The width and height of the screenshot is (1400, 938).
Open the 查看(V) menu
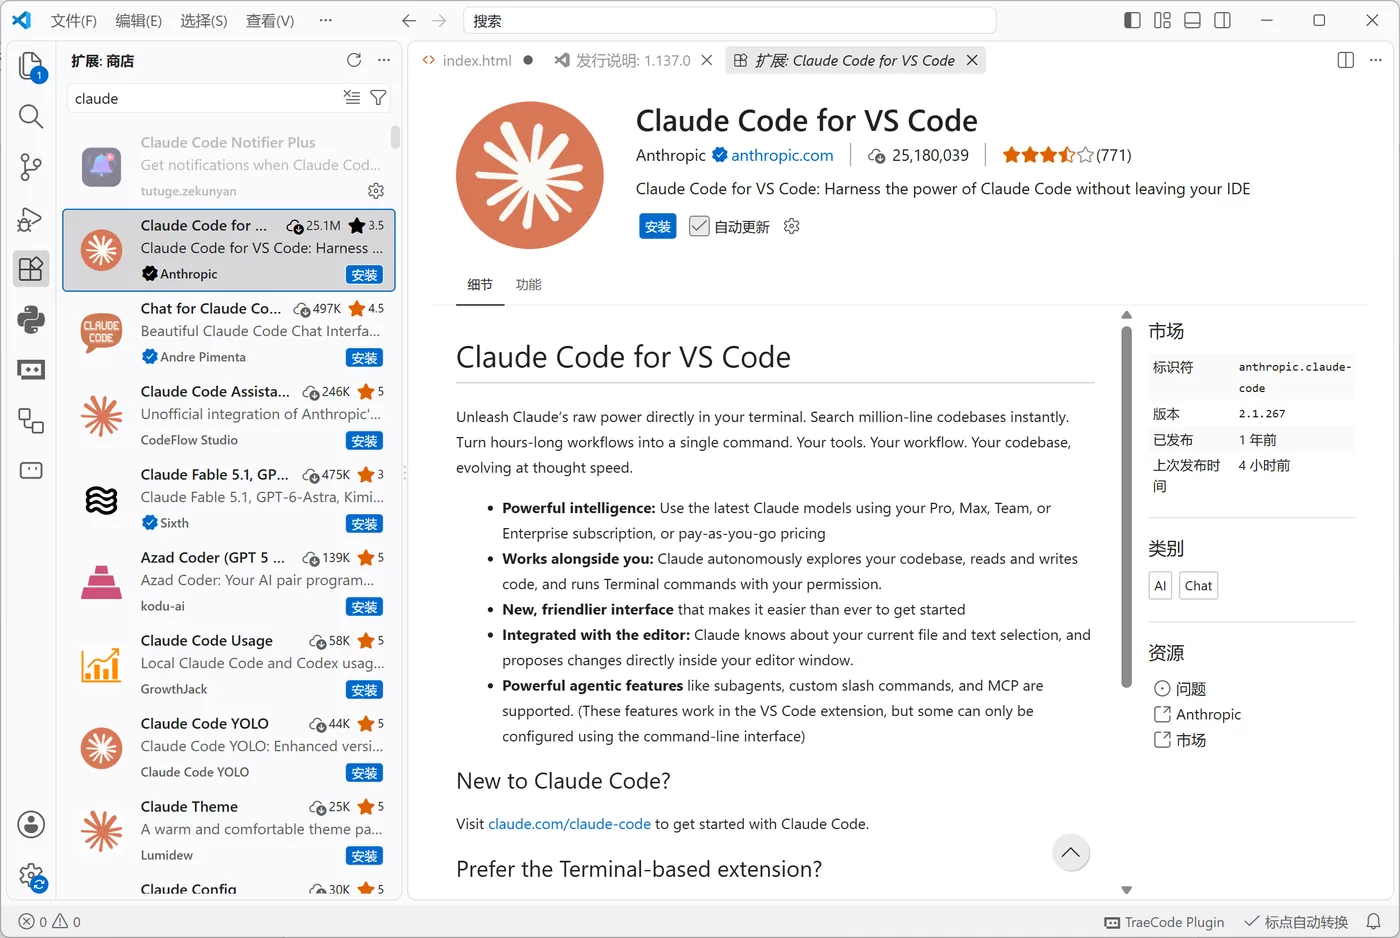(x=270, y=20)
